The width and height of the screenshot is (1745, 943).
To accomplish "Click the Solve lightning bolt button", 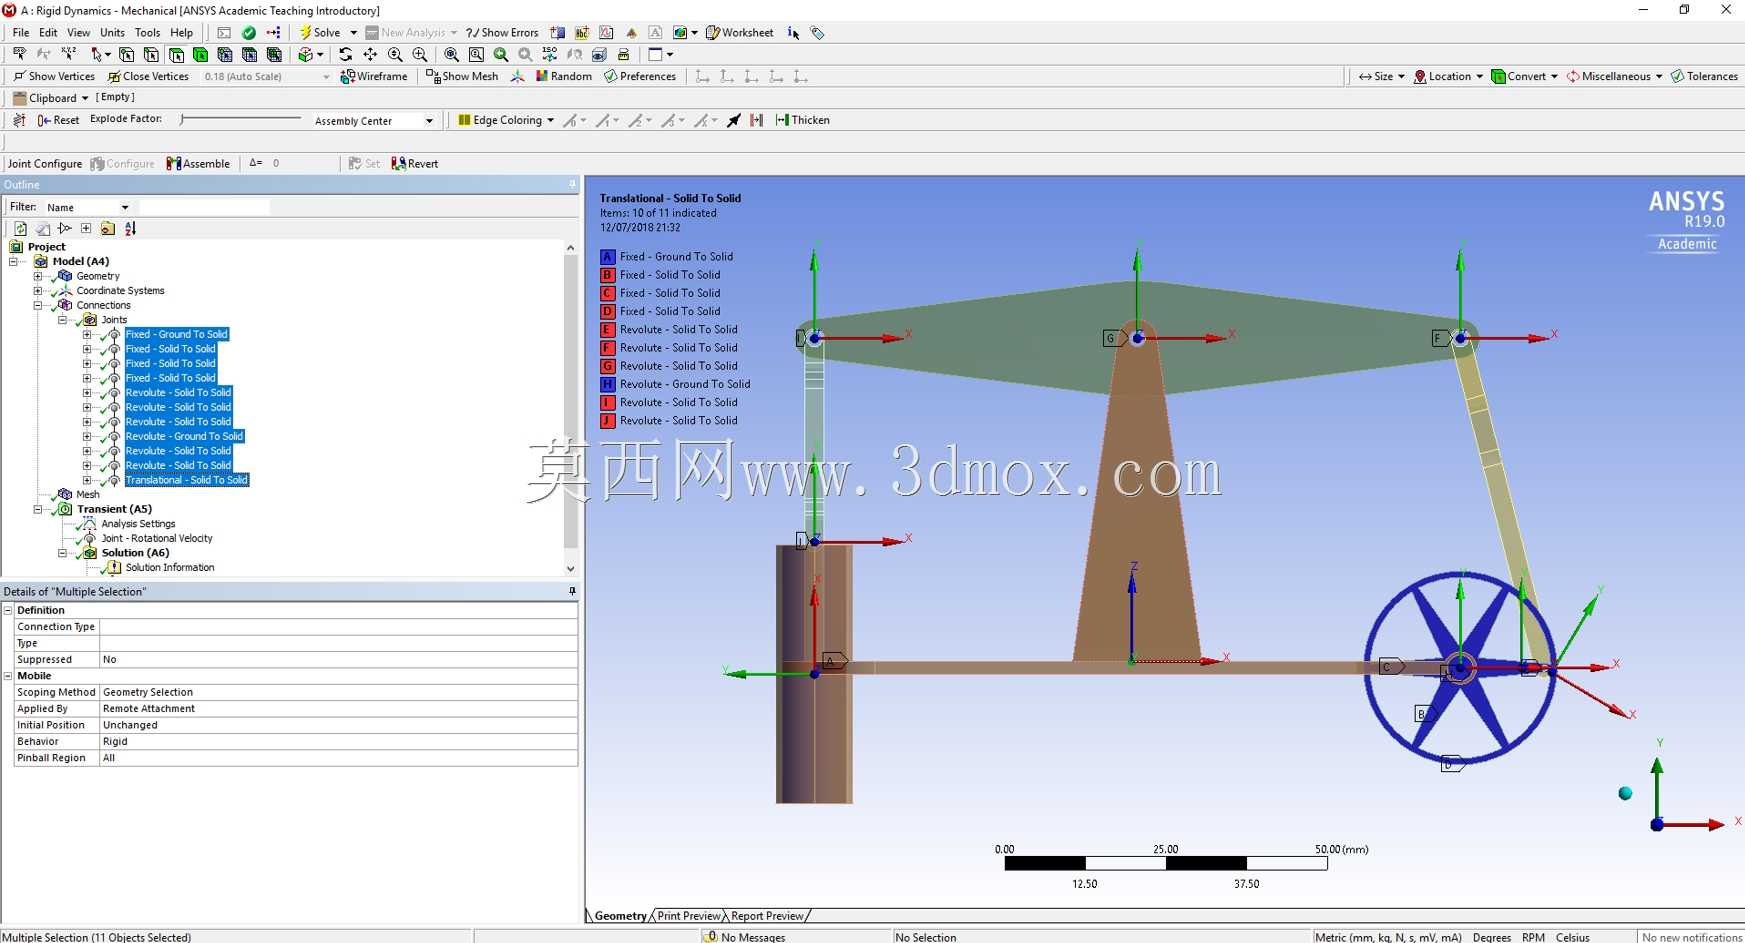I will (x=320, y=33).
